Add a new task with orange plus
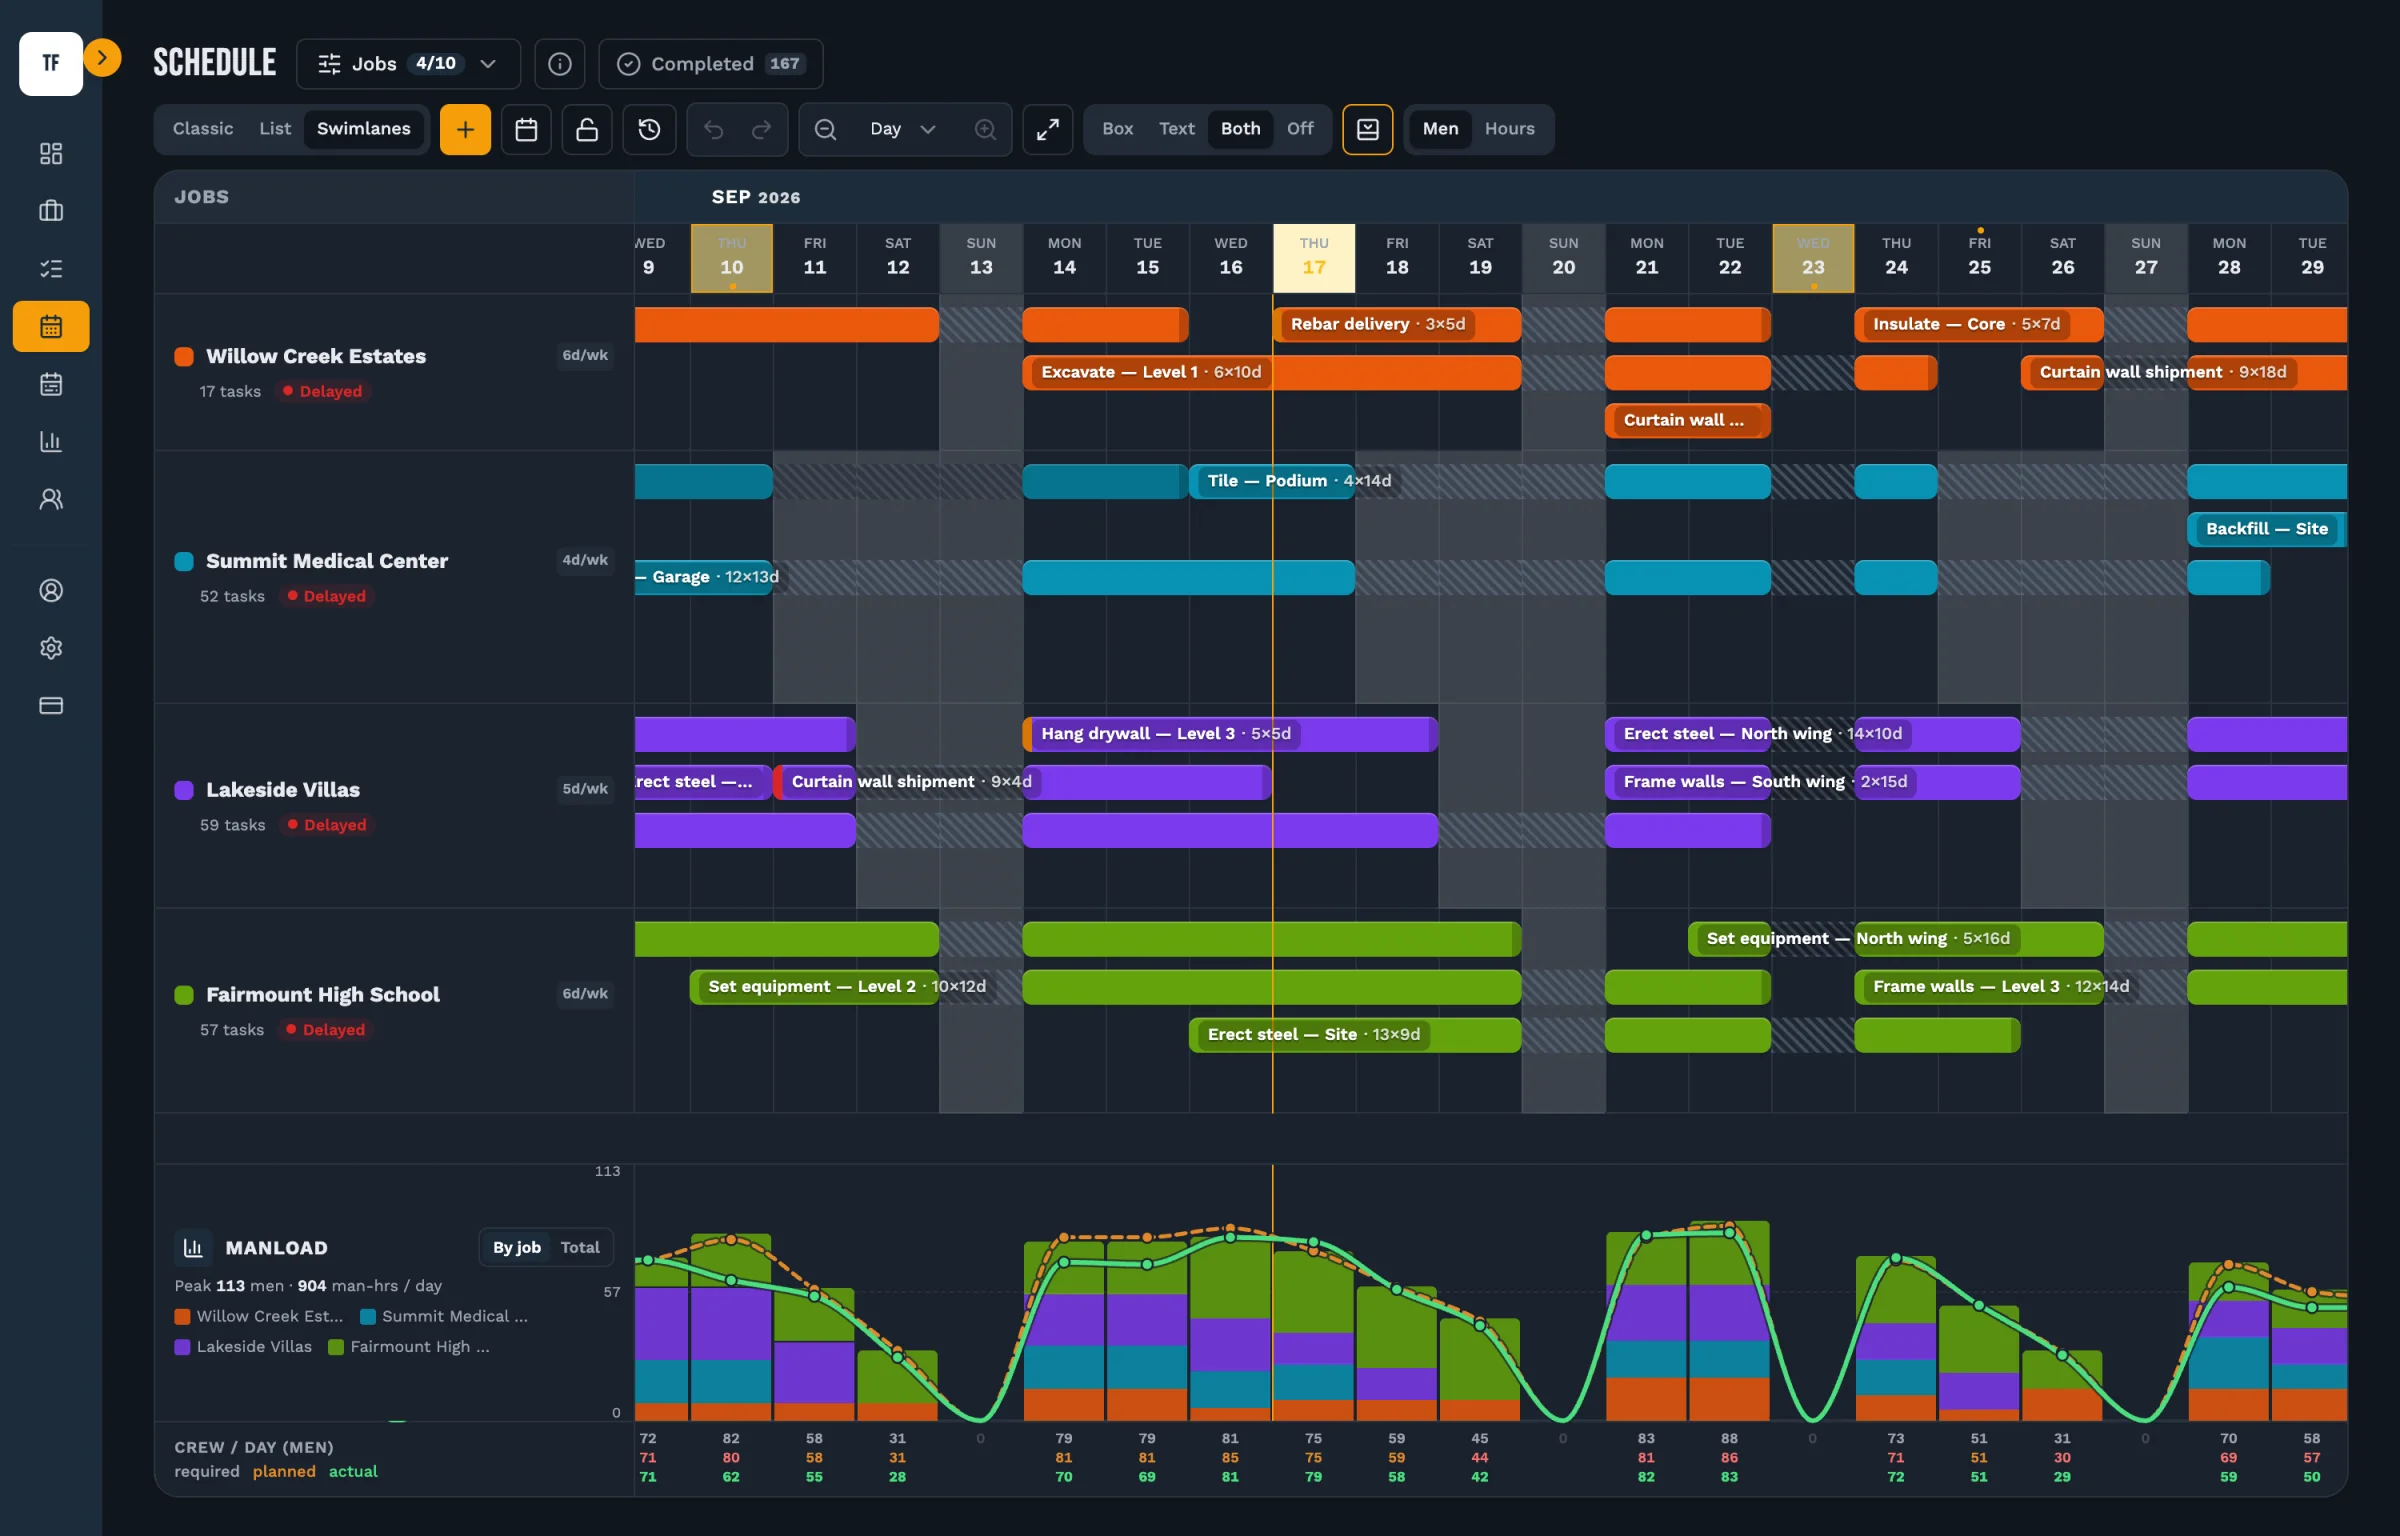Viewport: 2400px width, 1536px height. (x=465, y=129)
